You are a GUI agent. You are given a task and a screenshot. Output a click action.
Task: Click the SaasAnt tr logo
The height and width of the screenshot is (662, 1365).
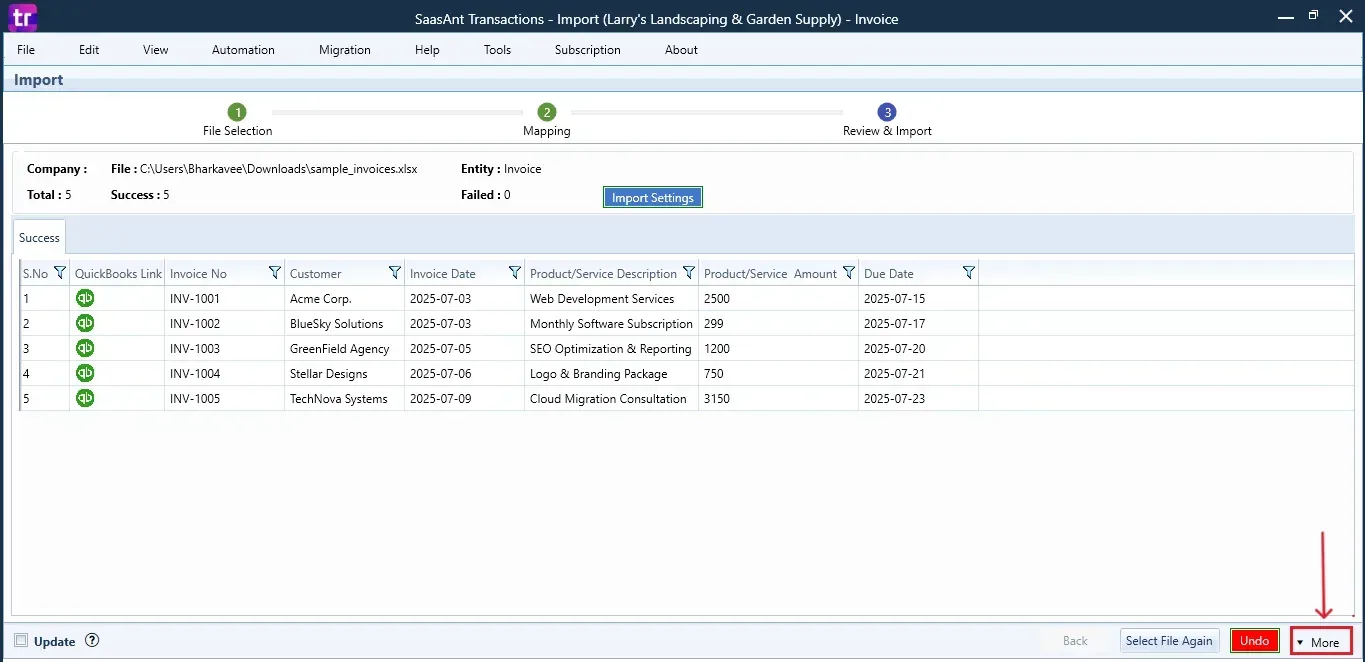pyautogui.click(x=20, y=17)
